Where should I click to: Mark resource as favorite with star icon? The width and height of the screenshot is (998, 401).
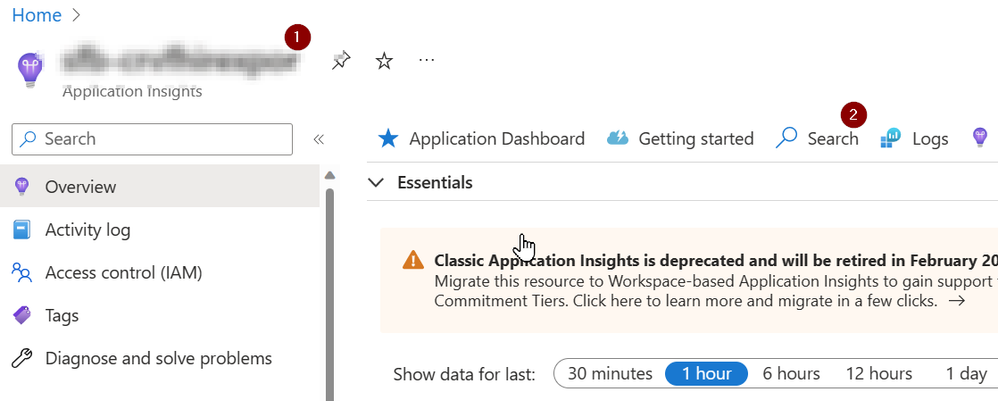384,61
